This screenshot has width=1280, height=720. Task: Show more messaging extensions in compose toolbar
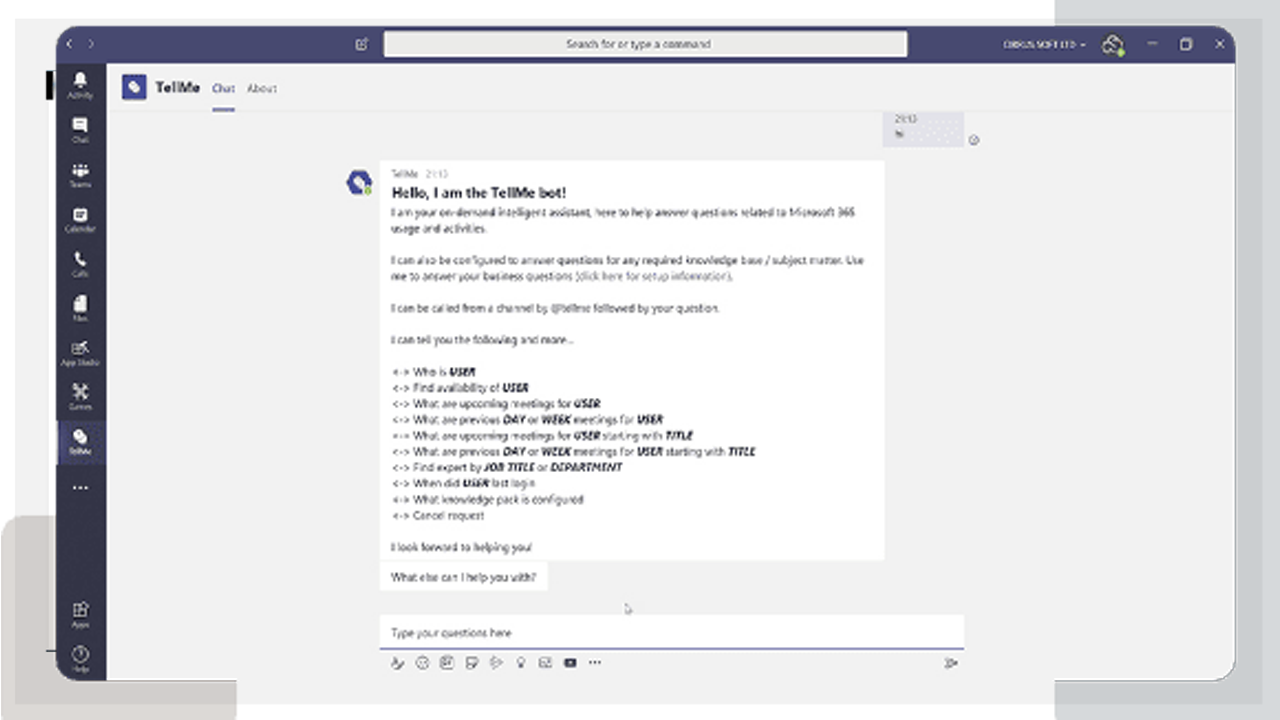(x=595, y=662)
